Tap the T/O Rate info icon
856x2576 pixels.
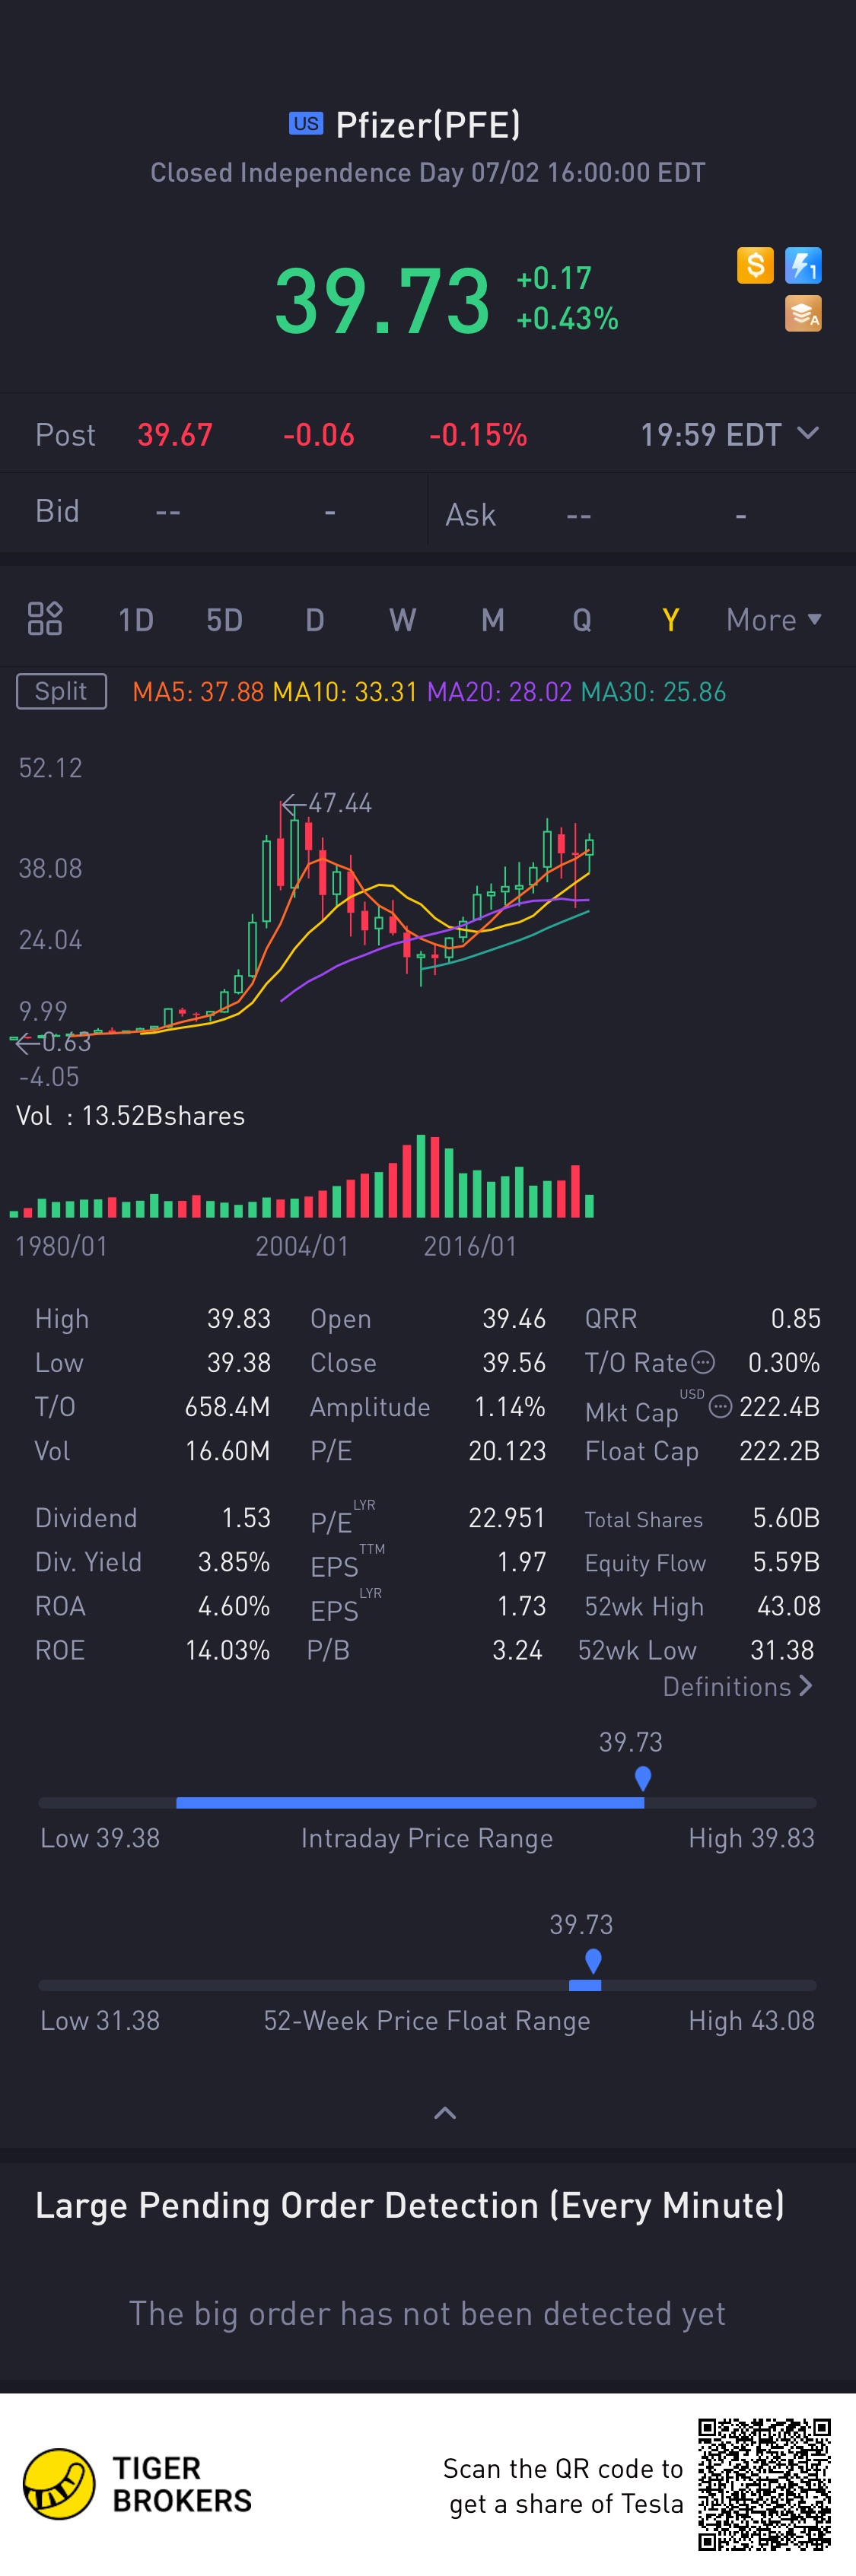(704, 1362)
